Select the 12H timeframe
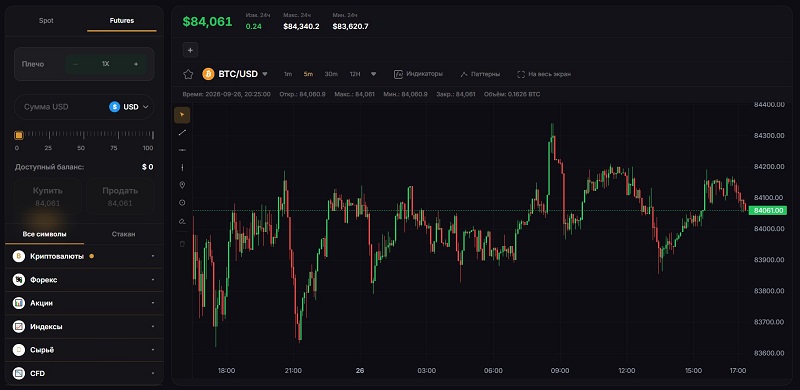This screenshot has width=800, height=390. click(x=355, y=74)
